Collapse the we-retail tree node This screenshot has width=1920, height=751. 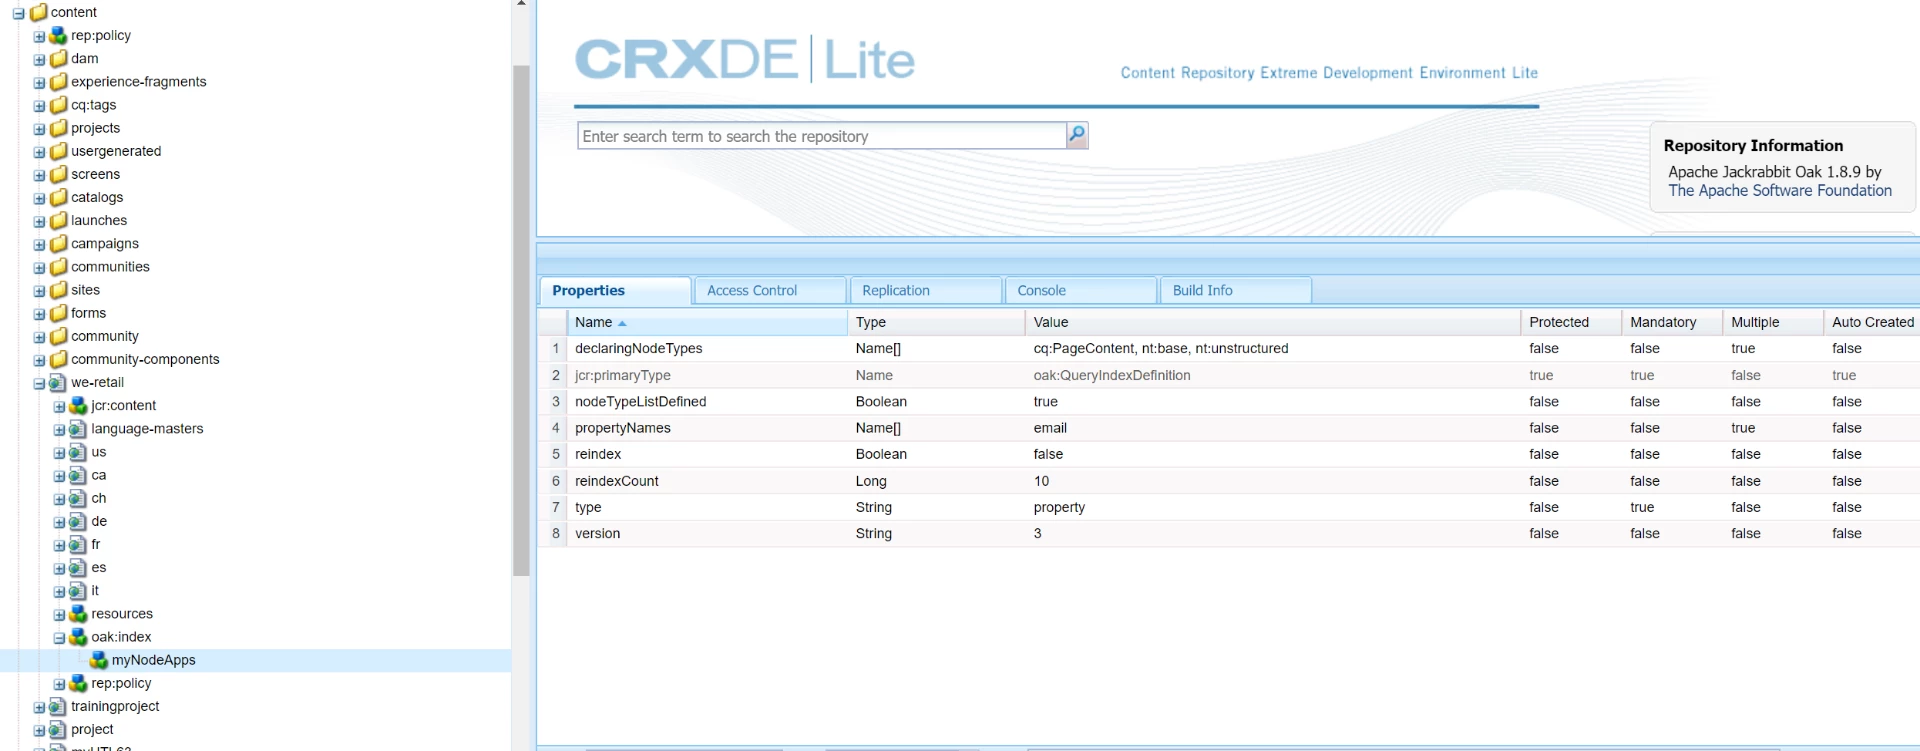pos(39,383)
